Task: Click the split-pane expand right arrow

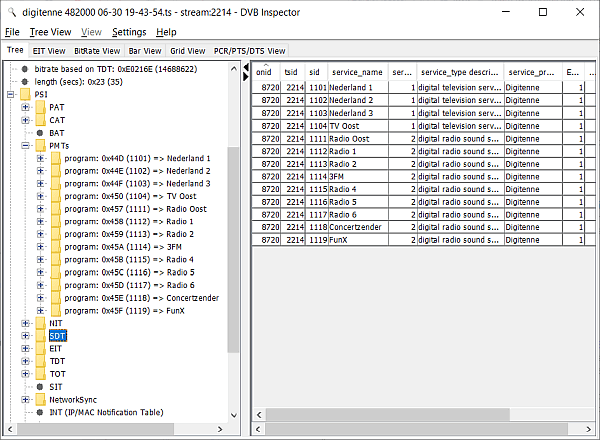Action: pyautogui.click(x=246, y=77)
